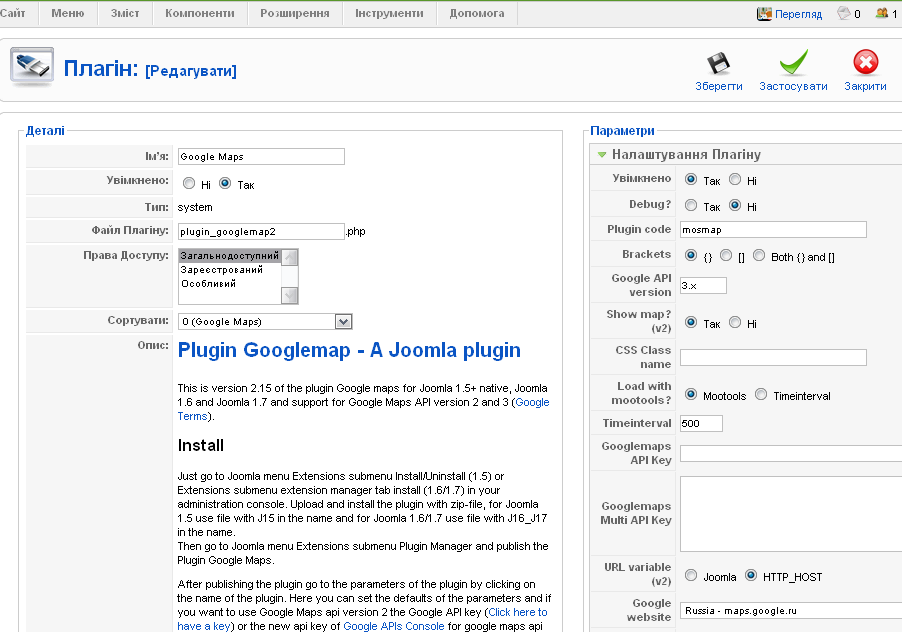Collapse the plugin settings panel with the green triangle
Image resolution: width=902 pixels, height=632 pixels.
point(602,155)
